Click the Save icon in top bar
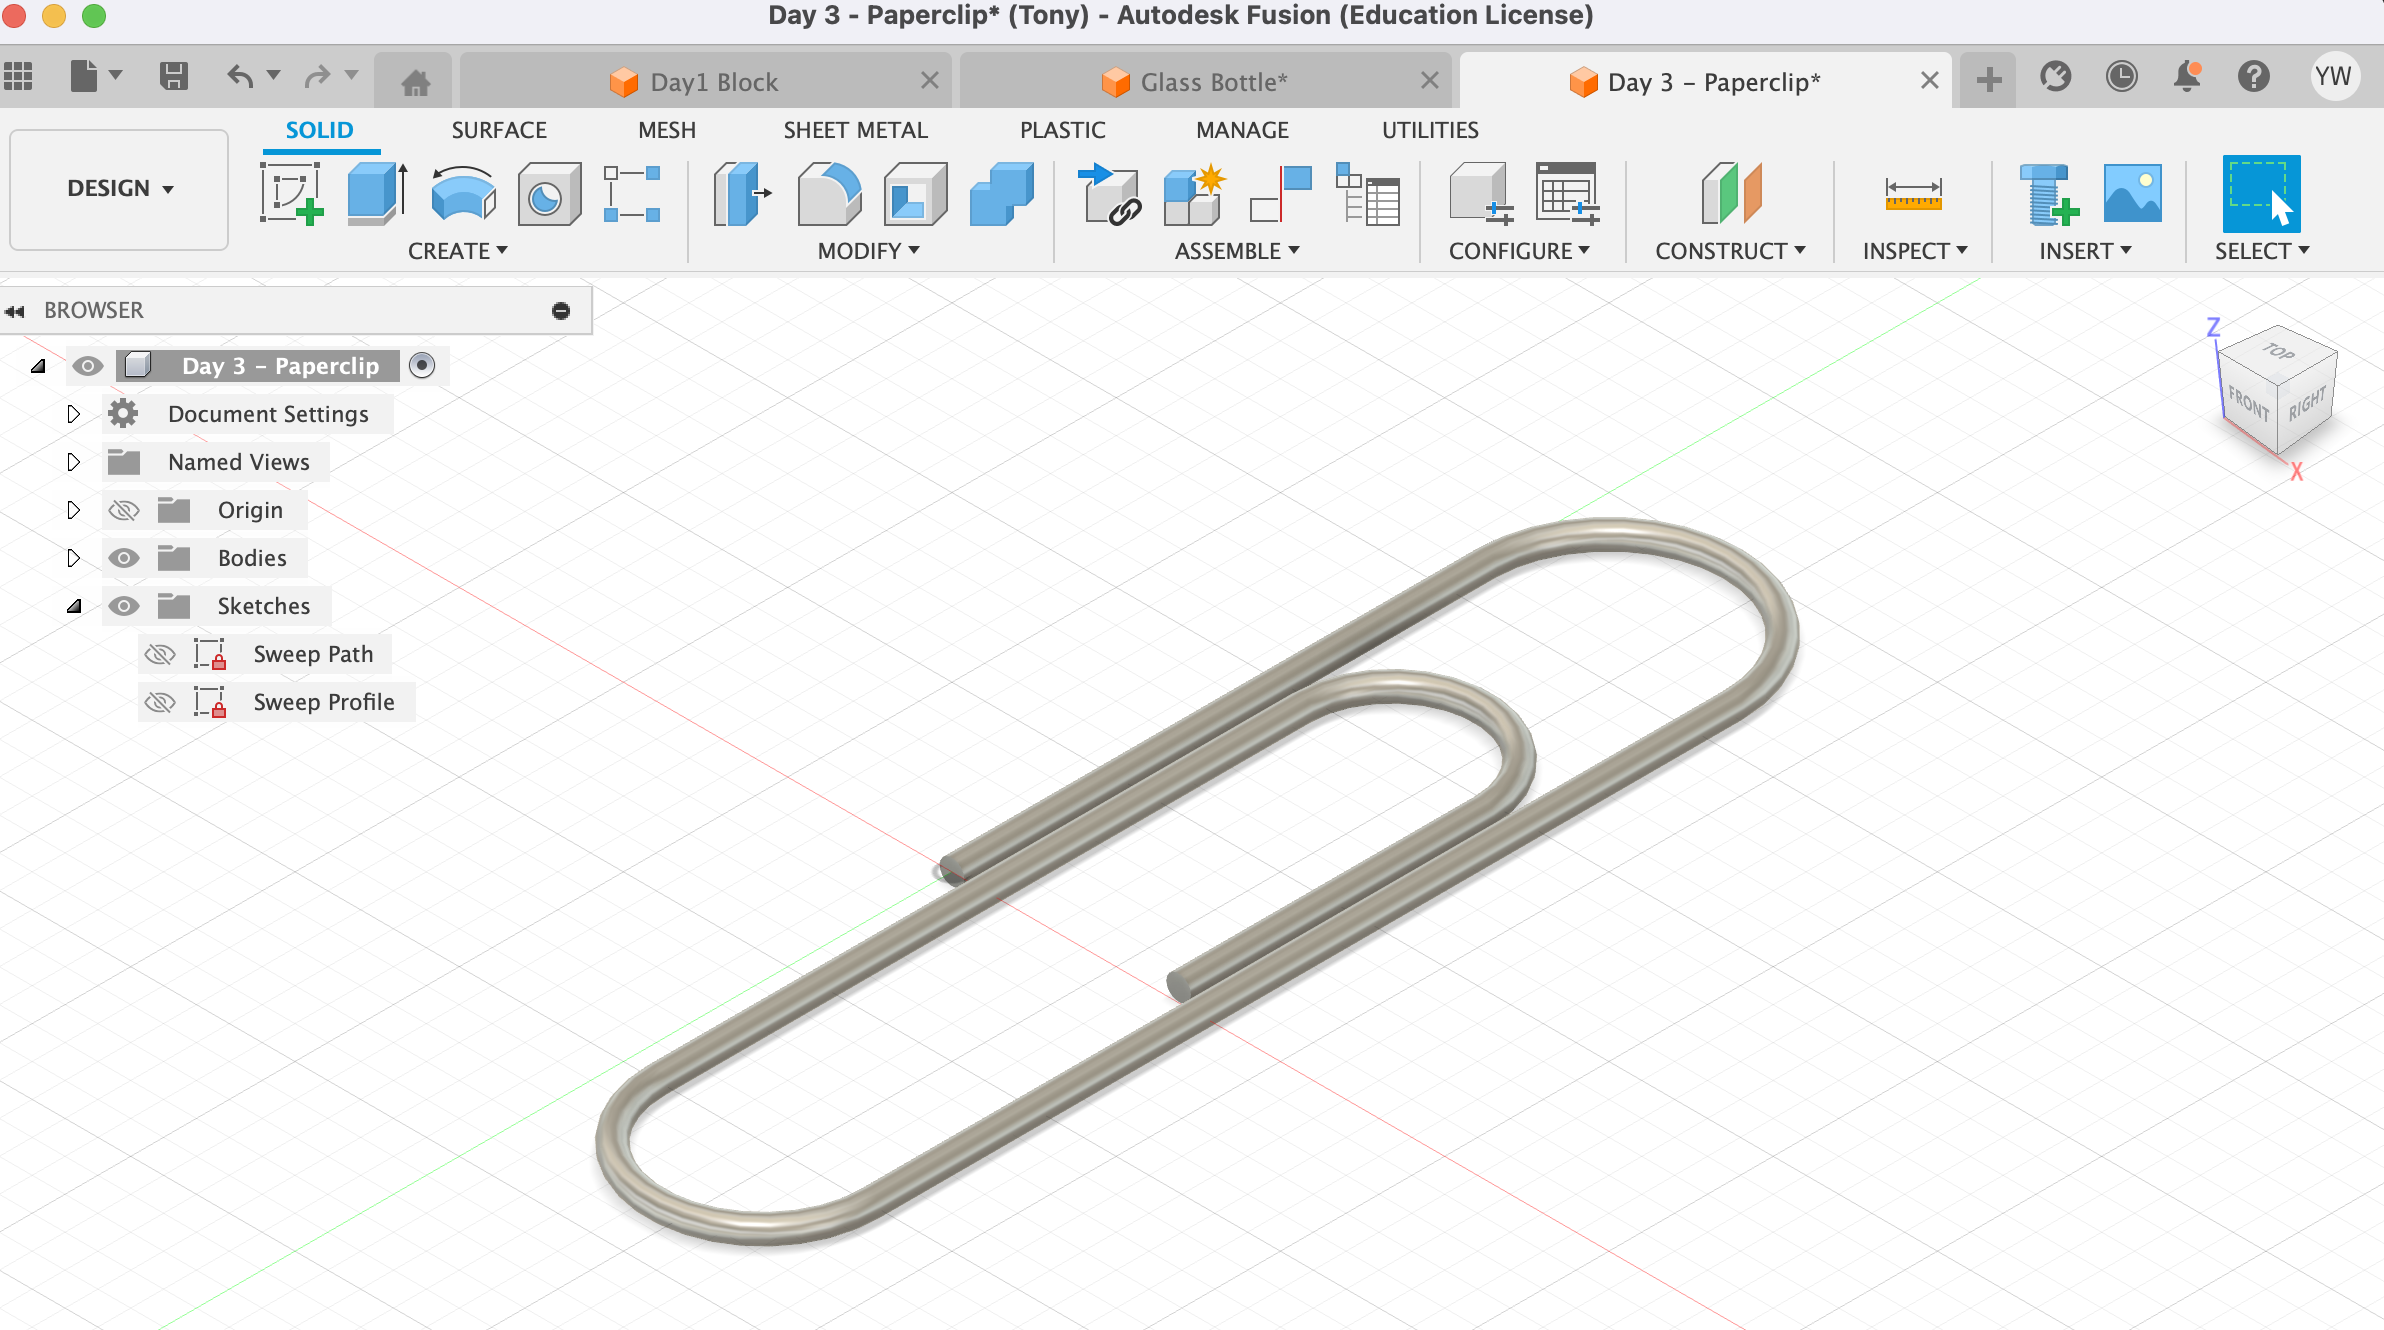 pos(174,77)
